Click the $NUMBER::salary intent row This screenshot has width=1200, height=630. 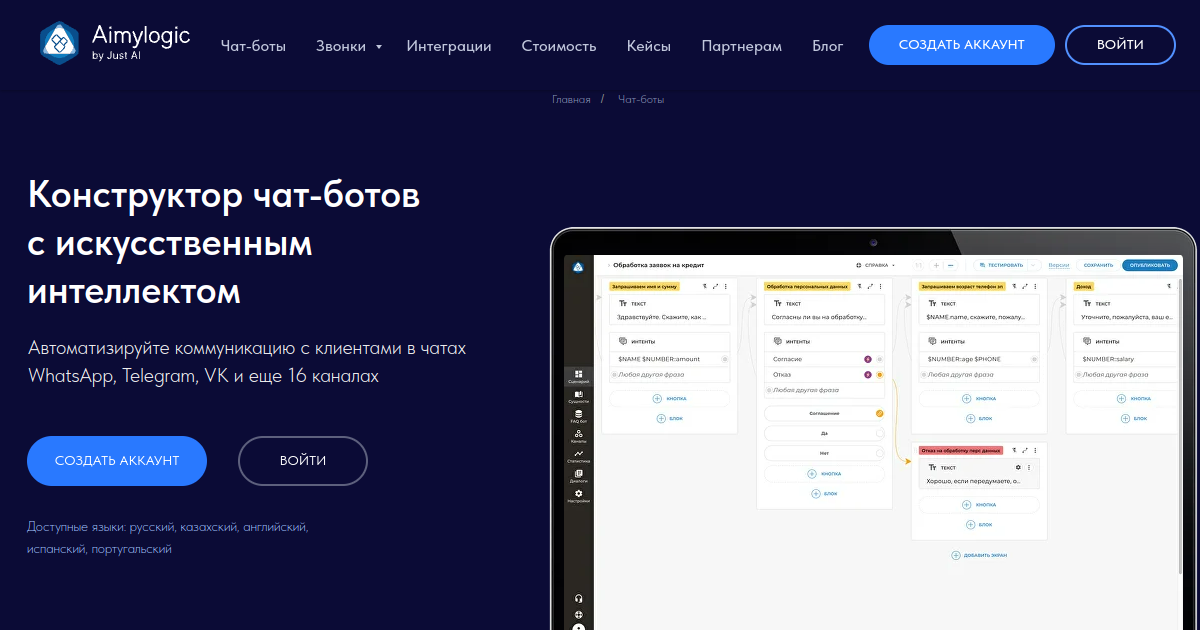[x=1126, y=359]
